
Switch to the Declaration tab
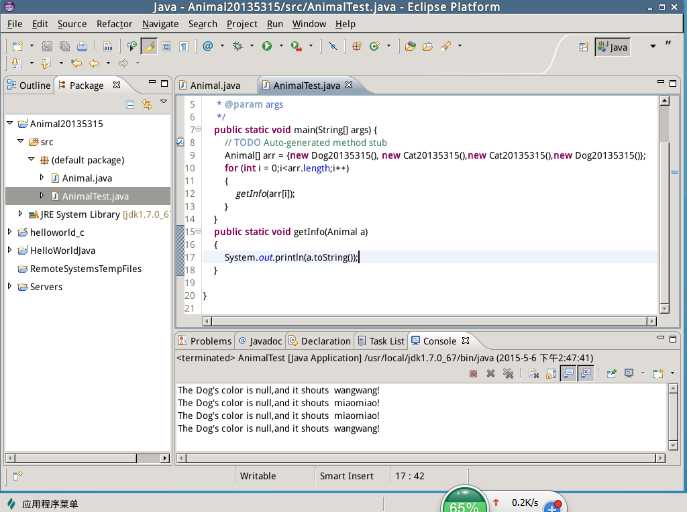[x=320, y=341]
